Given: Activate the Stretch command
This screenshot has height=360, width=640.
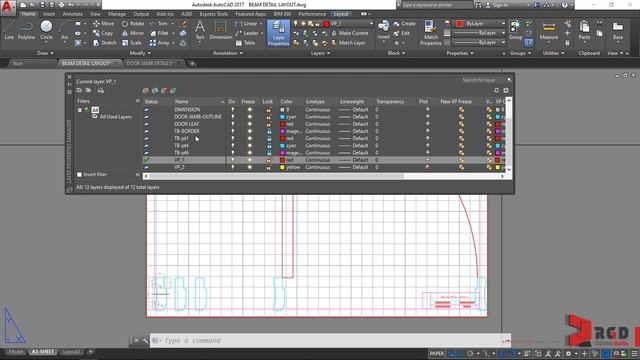Looking at the screenshot, I should point(104,42).
